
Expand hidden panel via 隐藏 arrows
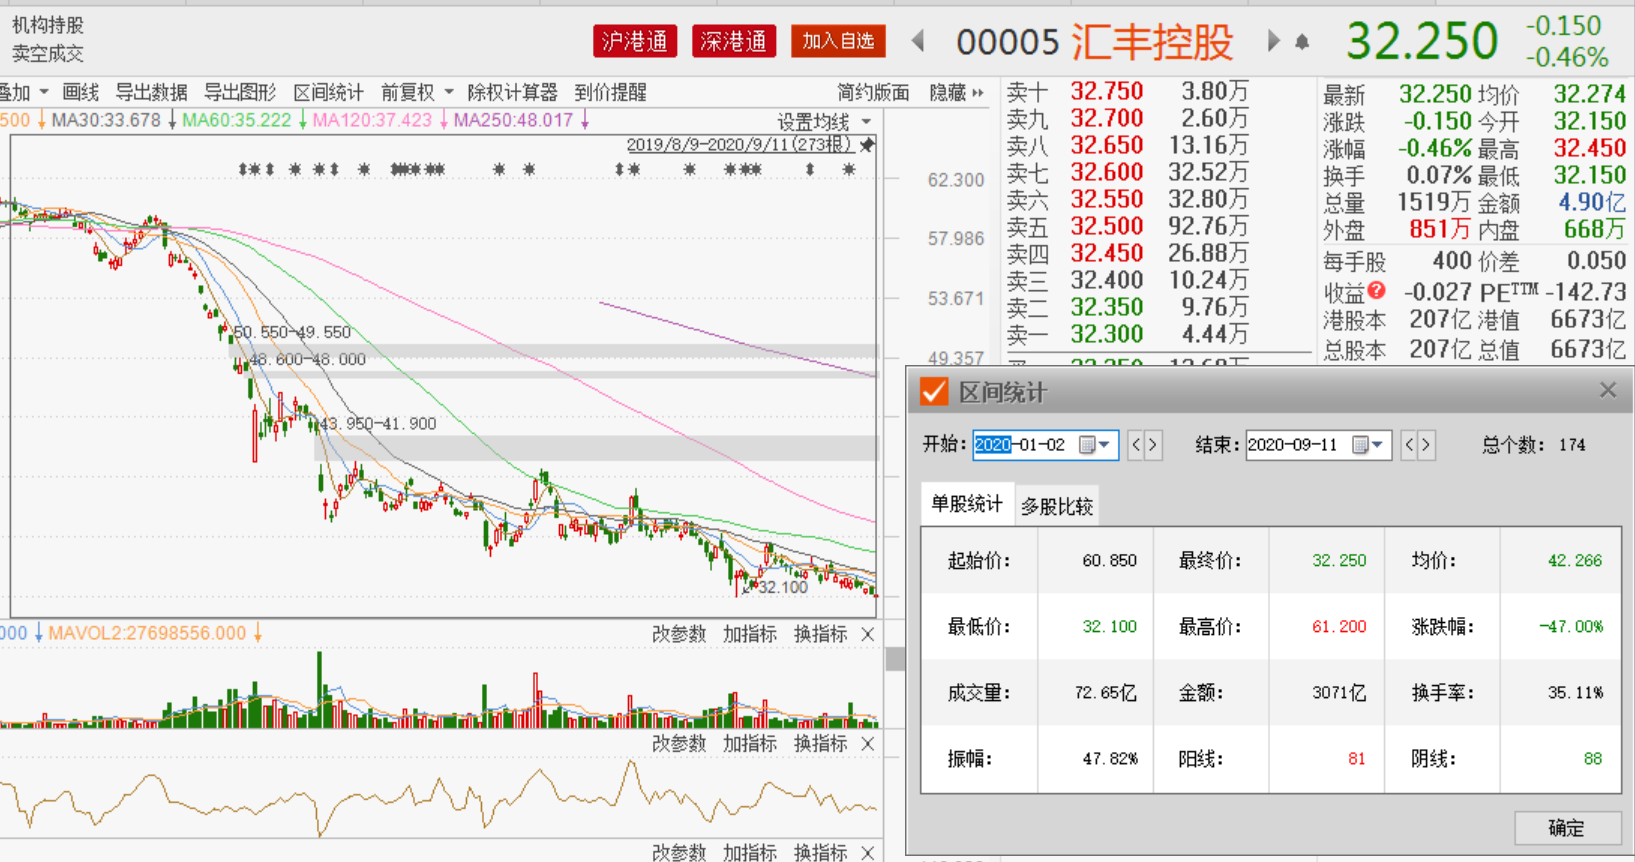click(x=978, y=93)
